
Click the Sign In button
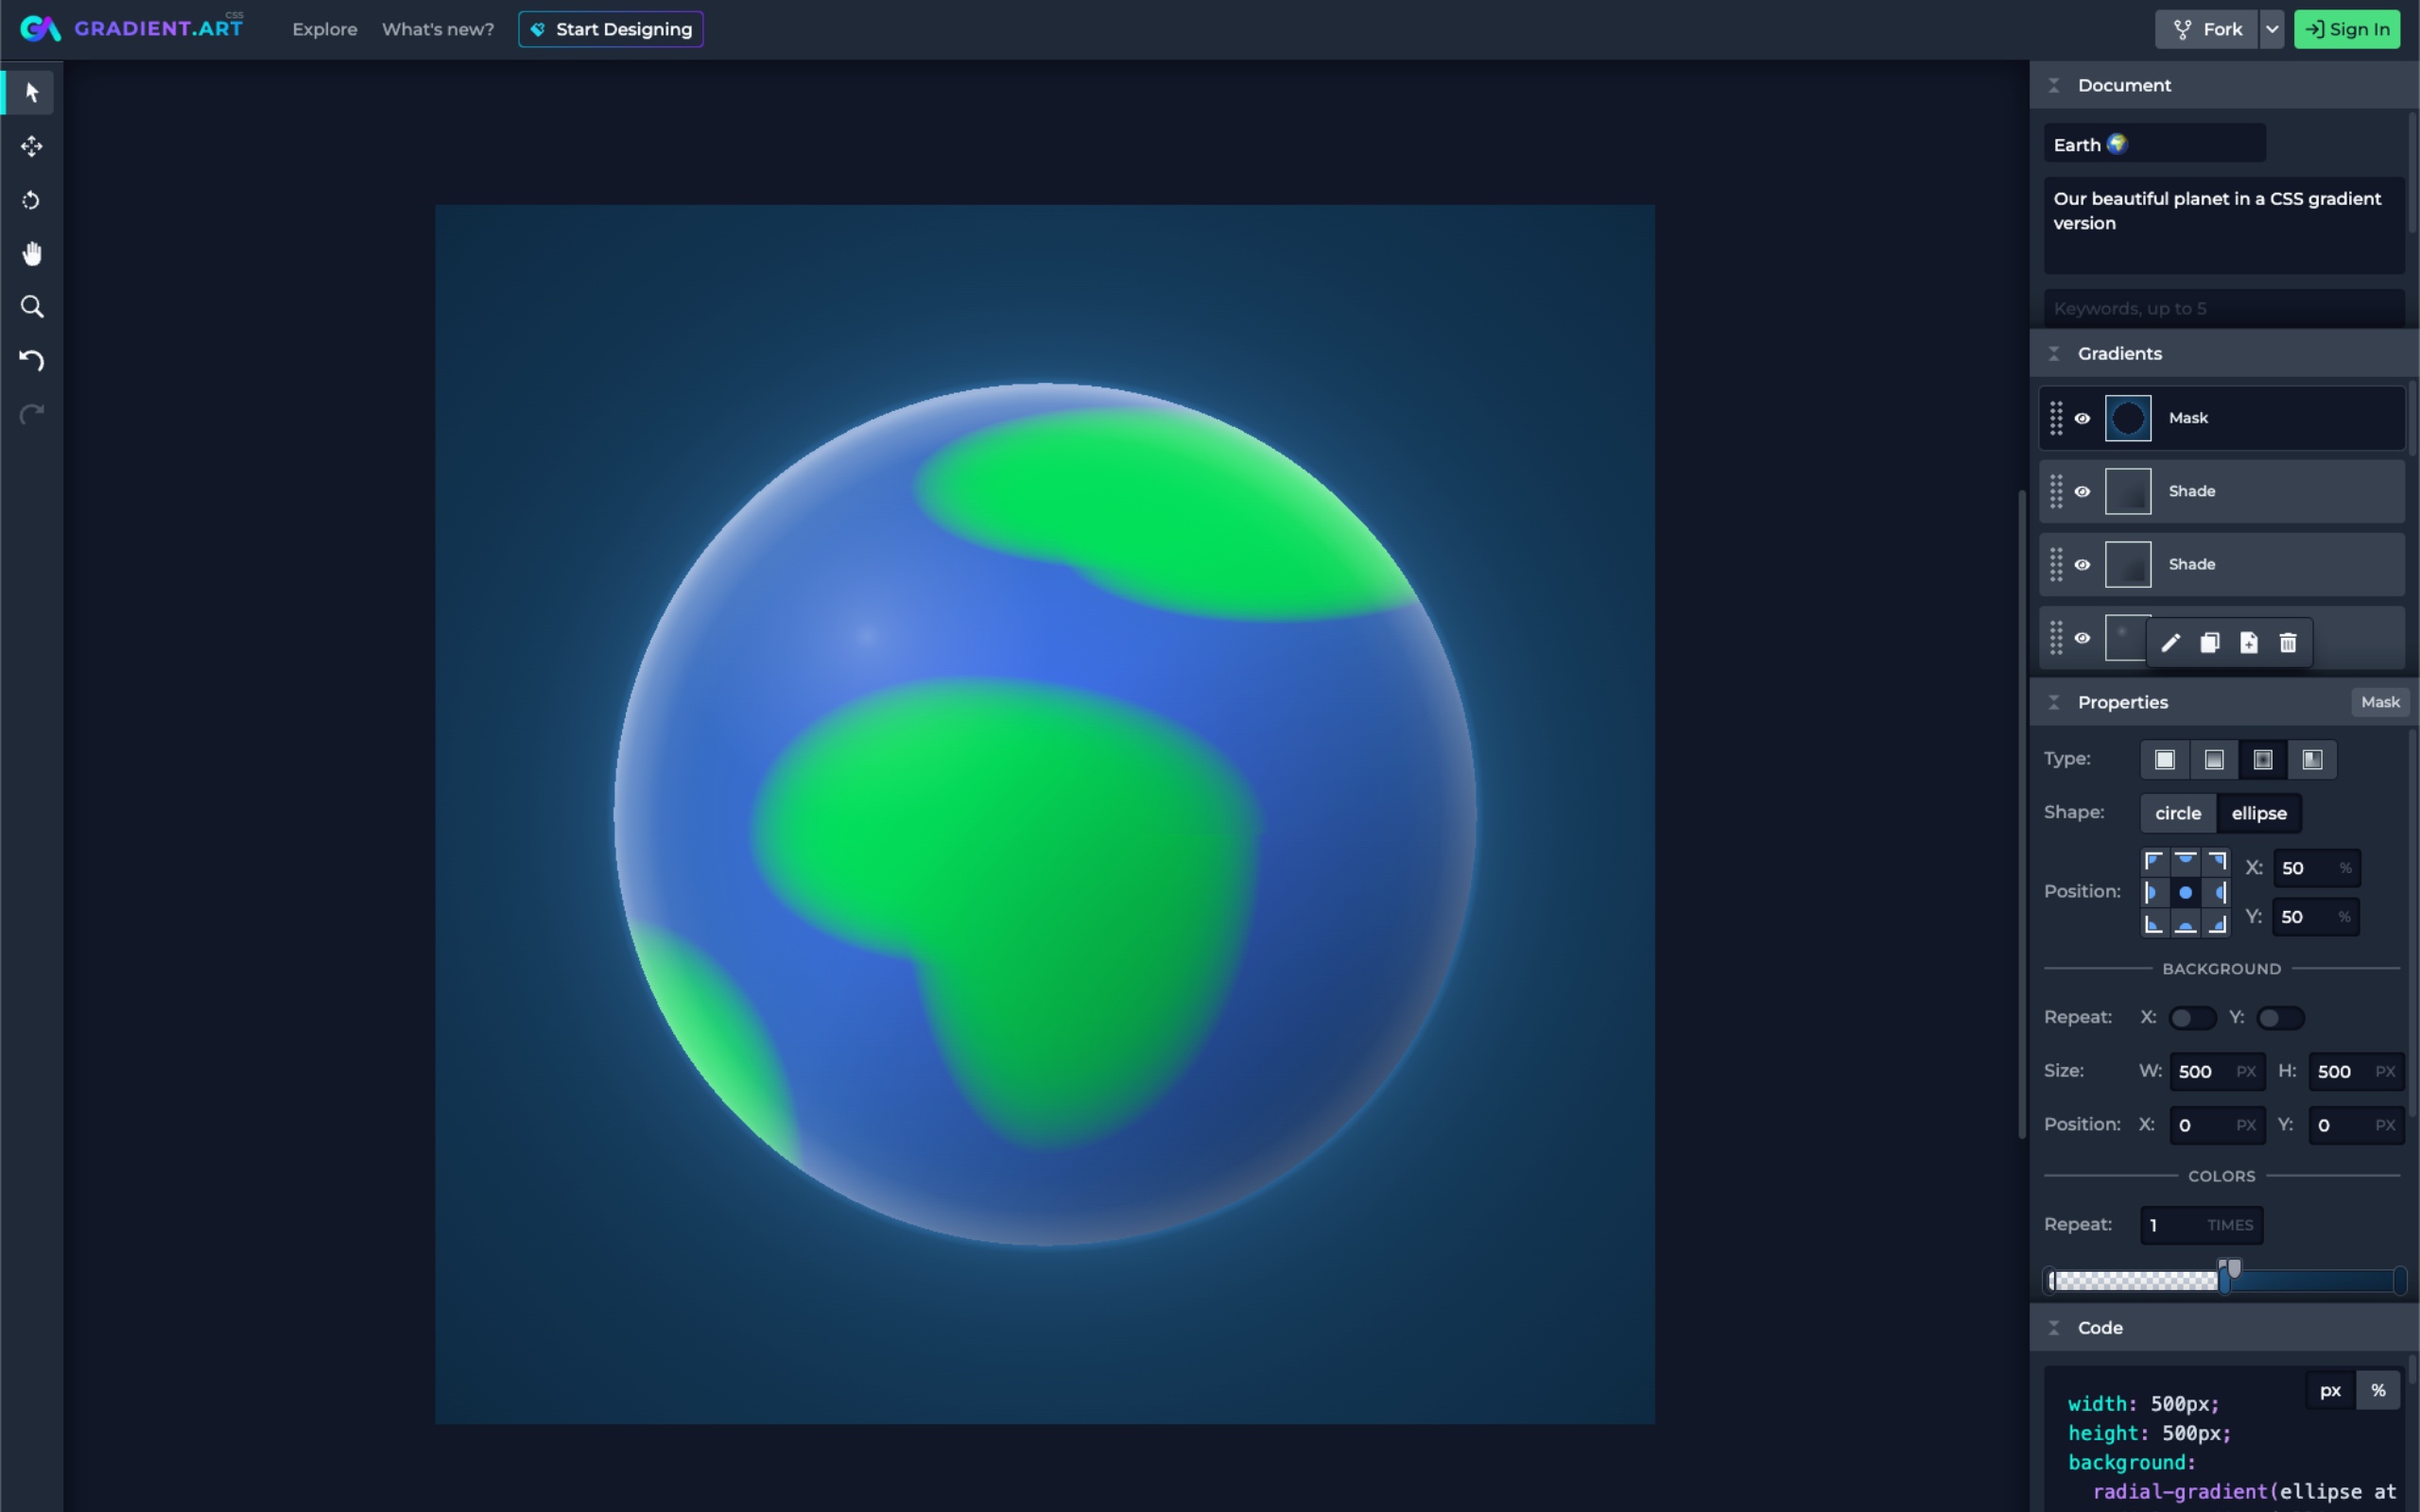point(2347,29)
